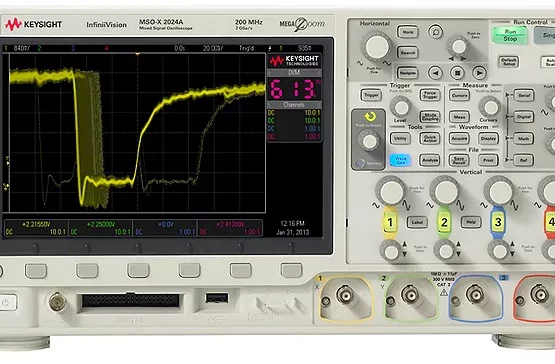Toggle channel 1 yellow button
555x364 pixels.
390,222
